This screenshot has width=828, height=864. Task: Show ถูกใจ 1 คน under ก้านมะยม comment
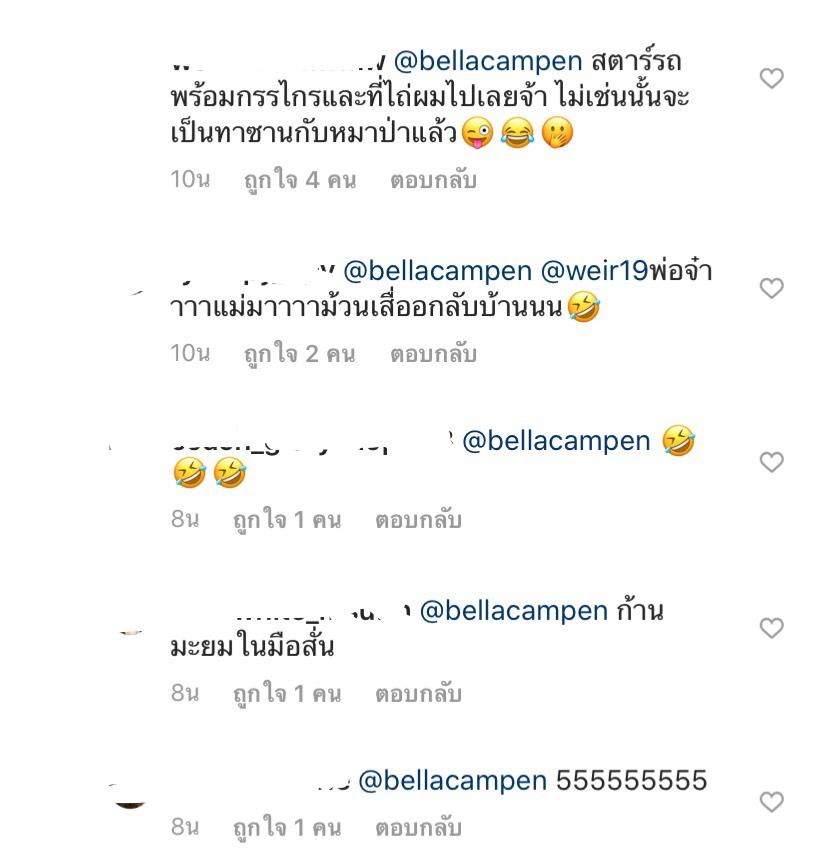tap(287, 693)
